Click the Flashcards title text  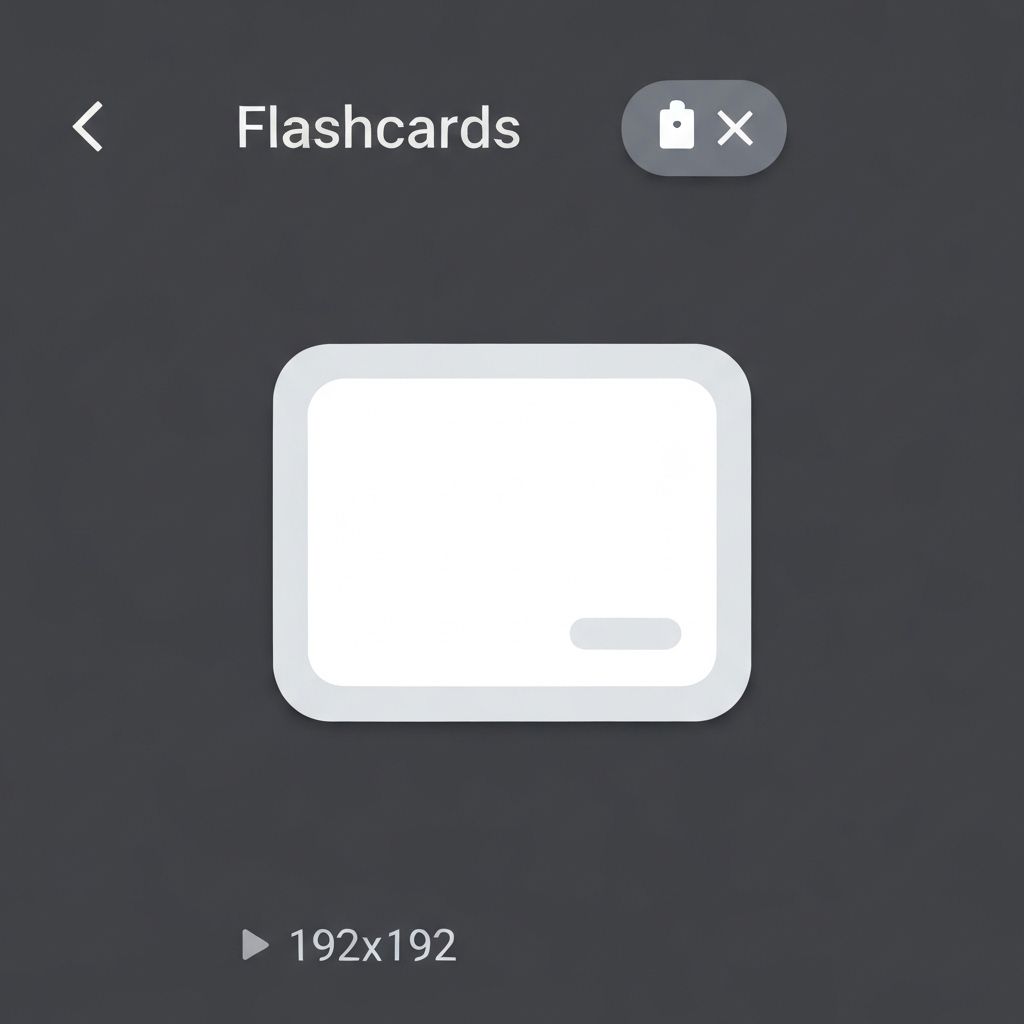click(378, 127)
